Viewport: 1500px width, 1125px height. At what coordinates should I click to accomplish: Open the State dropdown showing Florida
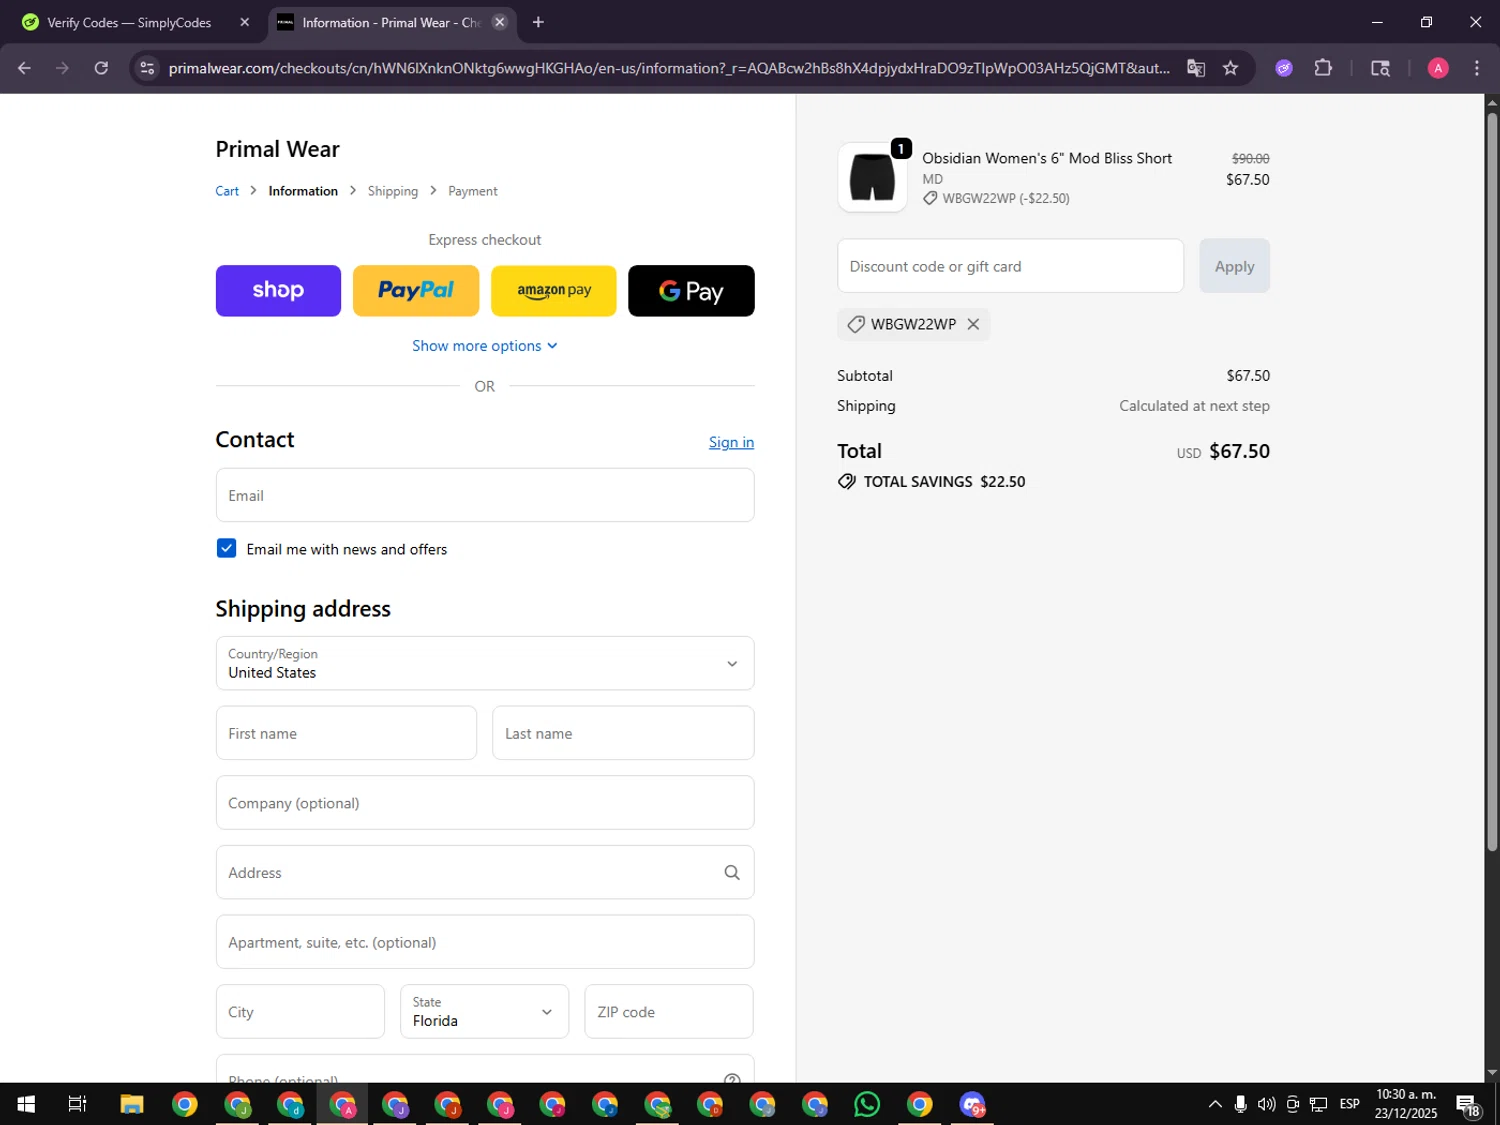(484, 1011)
